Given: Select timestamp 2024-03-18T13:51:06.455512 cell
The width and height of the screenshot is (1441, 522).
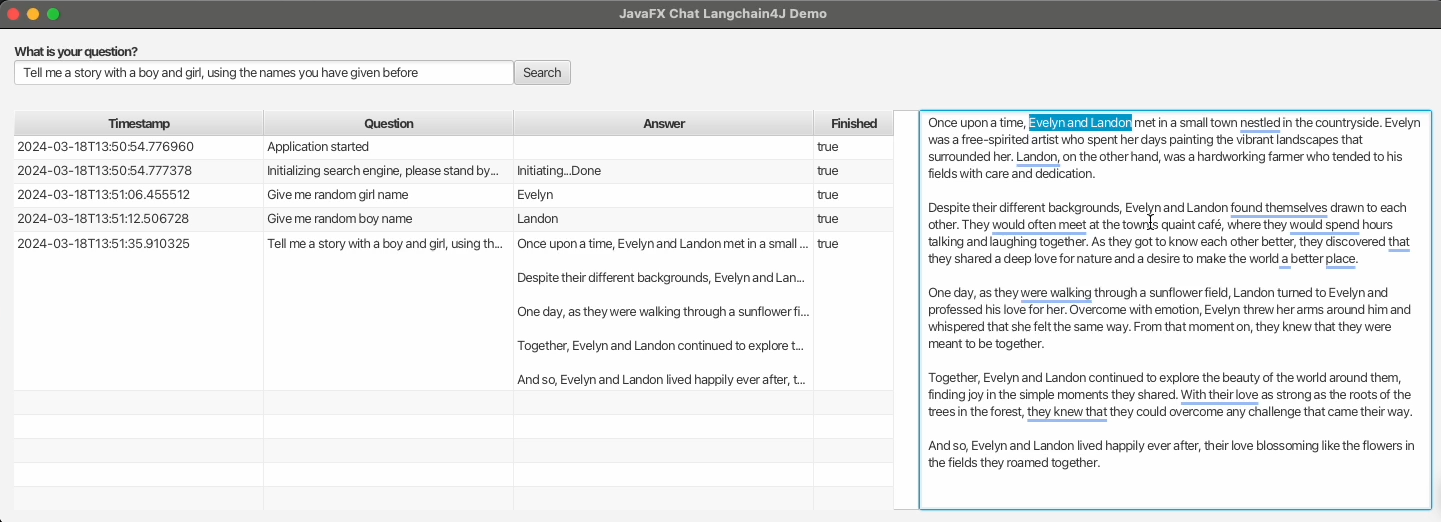Looking at the screenshot, I should click(139, 195).
